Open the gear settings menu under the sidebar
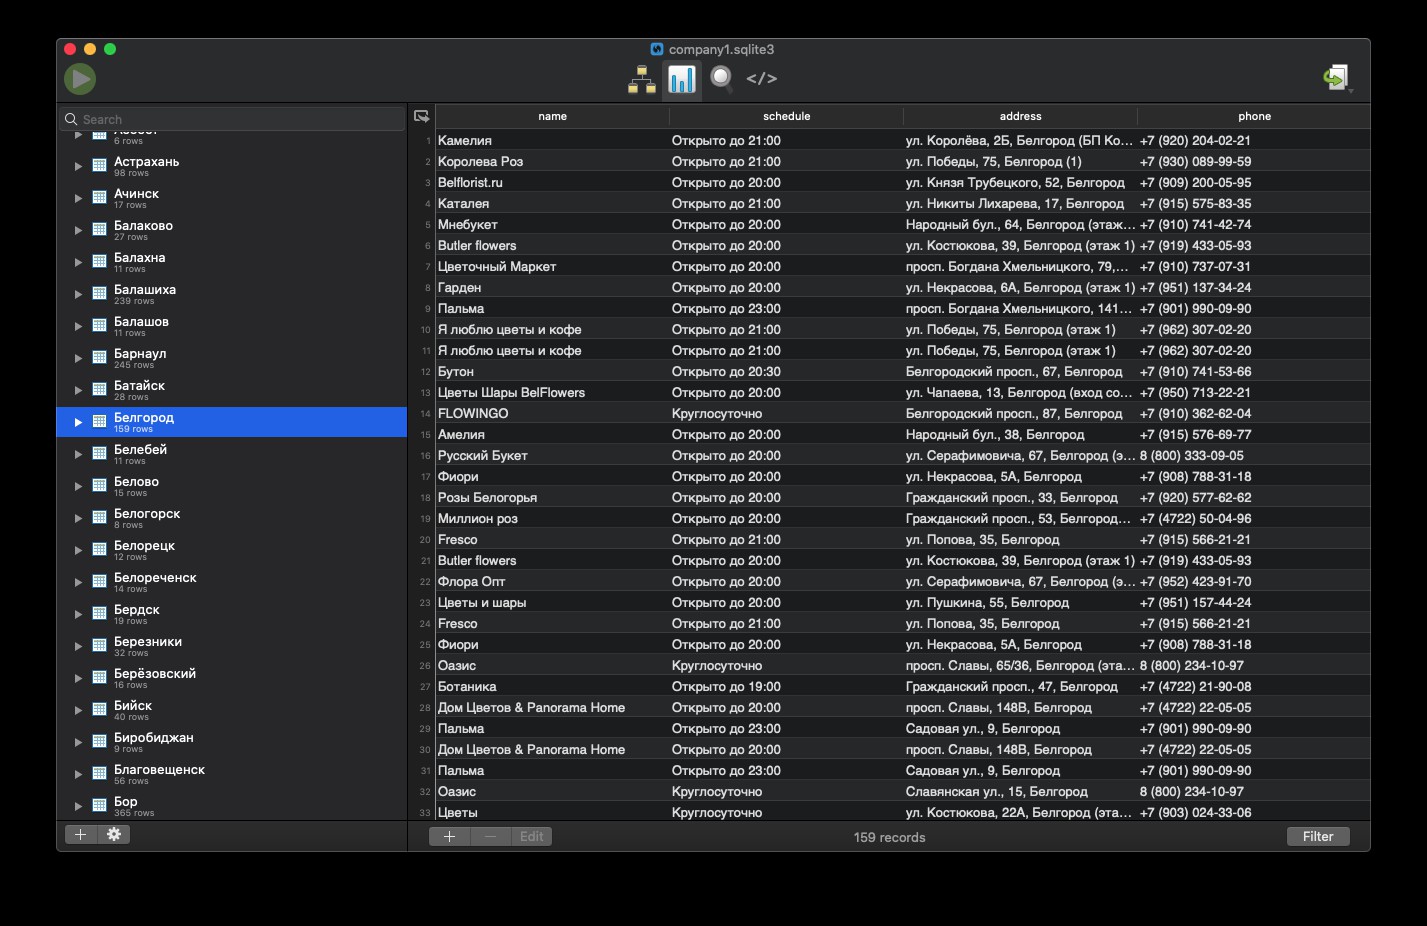Image resolution: width=1427 pixels, height=926 pixels. [114, 834]
